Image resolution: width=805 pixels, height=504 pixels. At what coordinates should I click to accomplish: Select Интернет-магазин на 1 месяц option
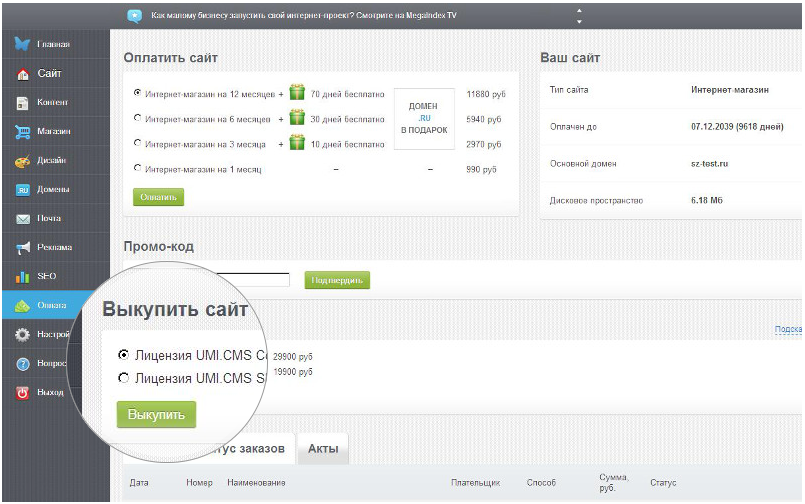coord(137,168)
